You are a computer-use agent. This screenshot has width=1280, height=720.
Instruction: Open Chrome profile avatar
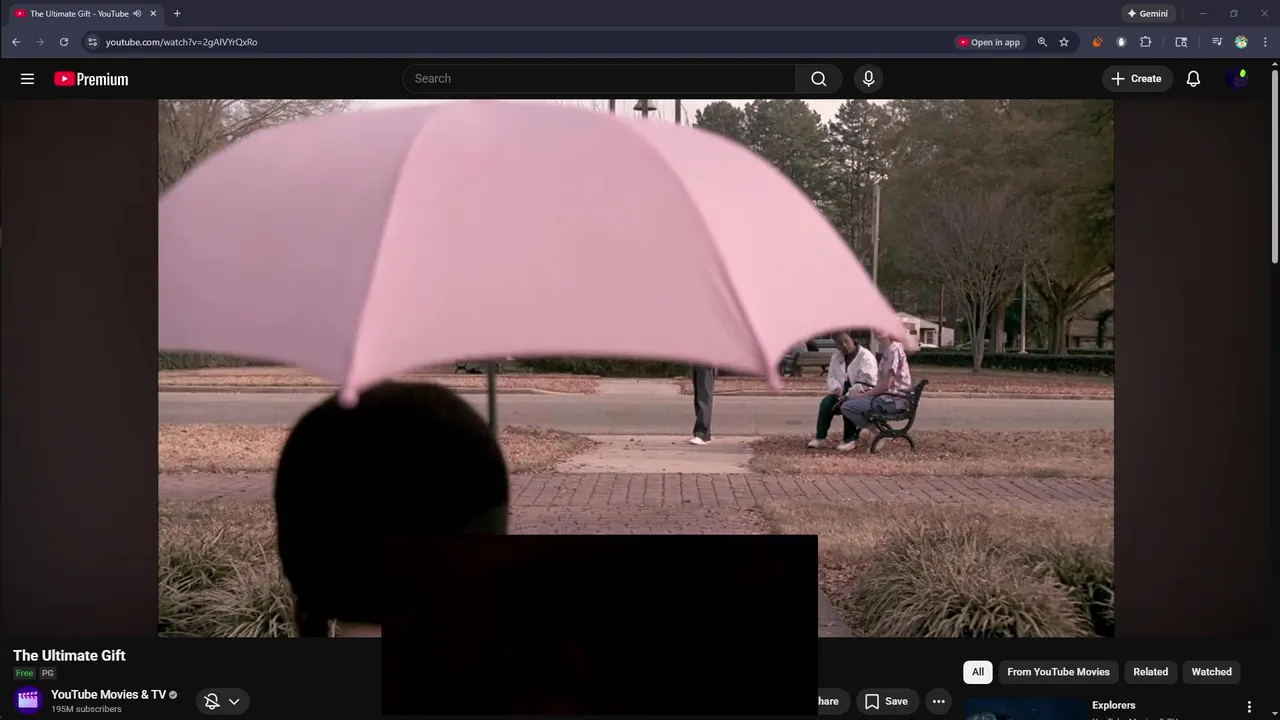1241,42
